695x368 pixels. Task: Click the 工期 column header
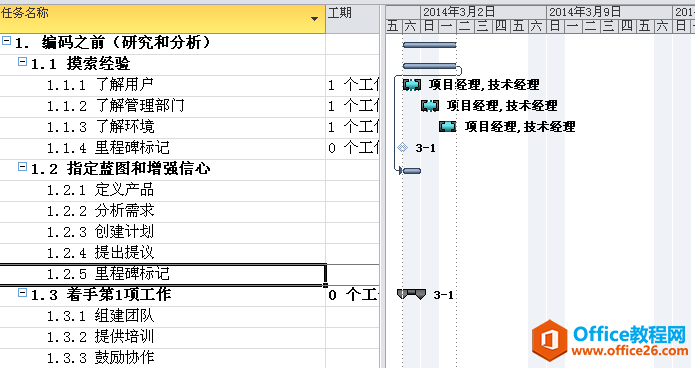[353, 19]
